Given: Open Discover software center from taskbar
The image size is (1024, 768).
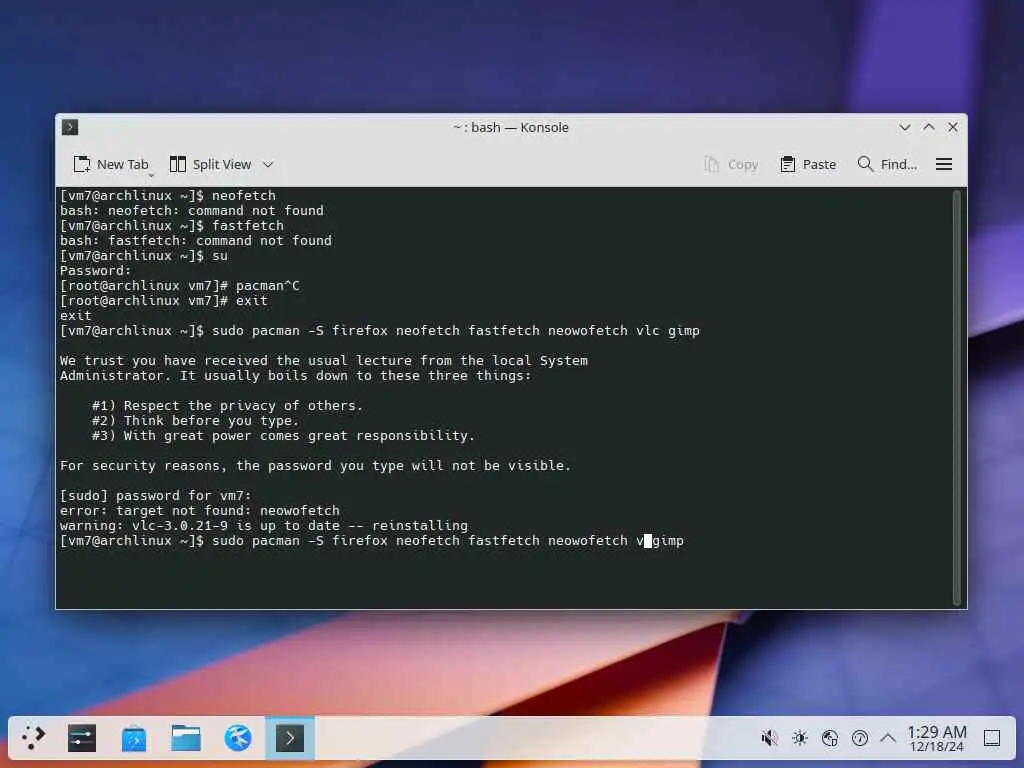Looking at the screenshot, I should pyautogui.click(x=134, y=738).
